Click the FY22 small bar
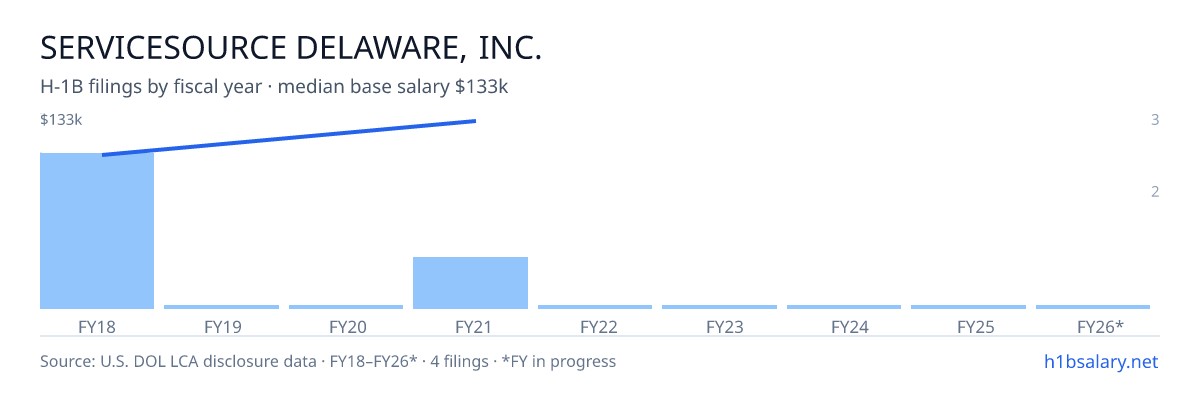The width and height of the screenshot is (1200, 400). [595, 307]
